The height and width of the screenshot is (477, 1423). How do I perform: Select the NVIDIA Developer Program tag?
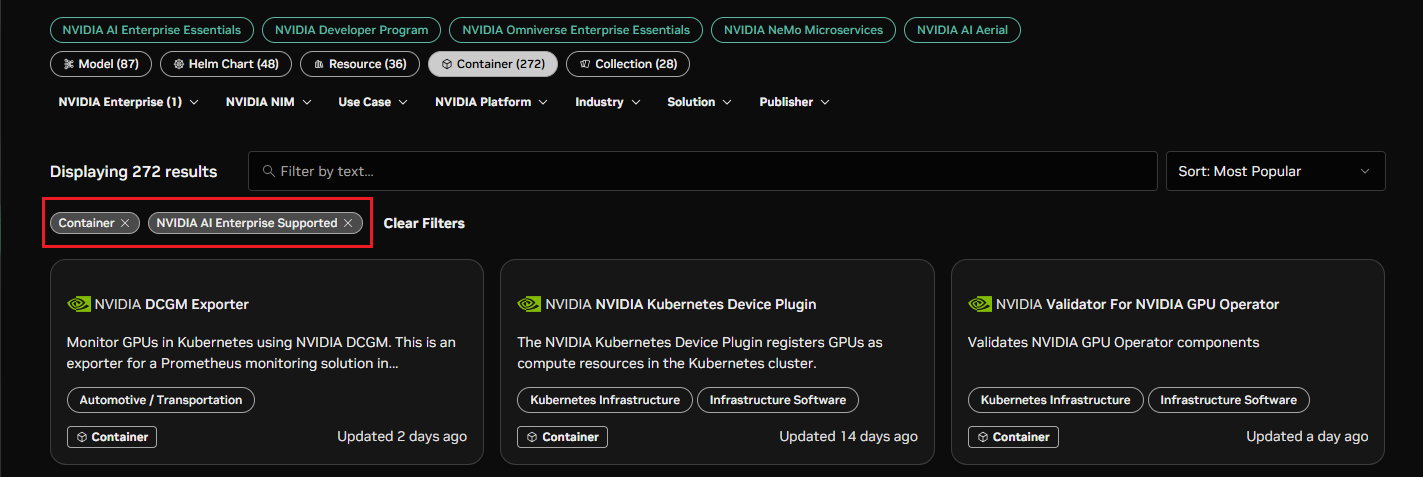[x=352, y=30]
